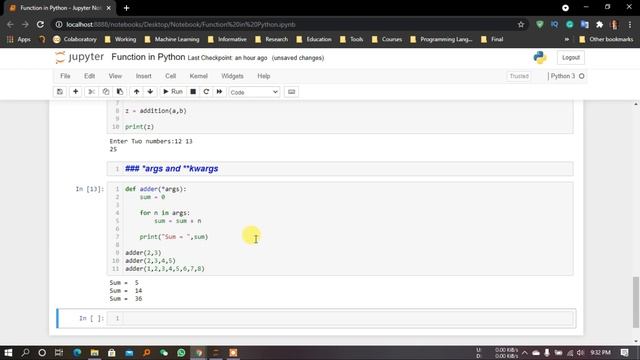640x360 pixels.
Task: Open the command palette keyboard icon
Action: 291,92
